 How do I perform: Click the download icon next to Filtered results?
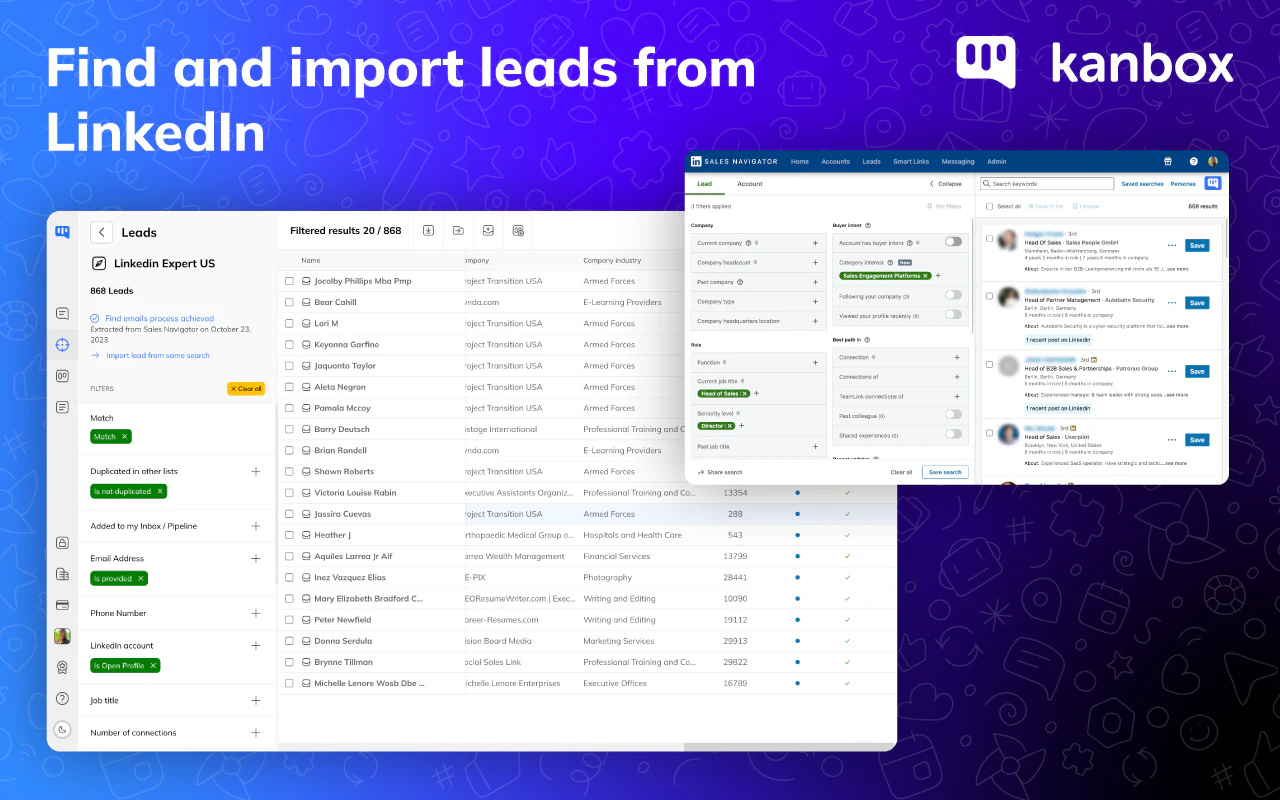(428, 231)
